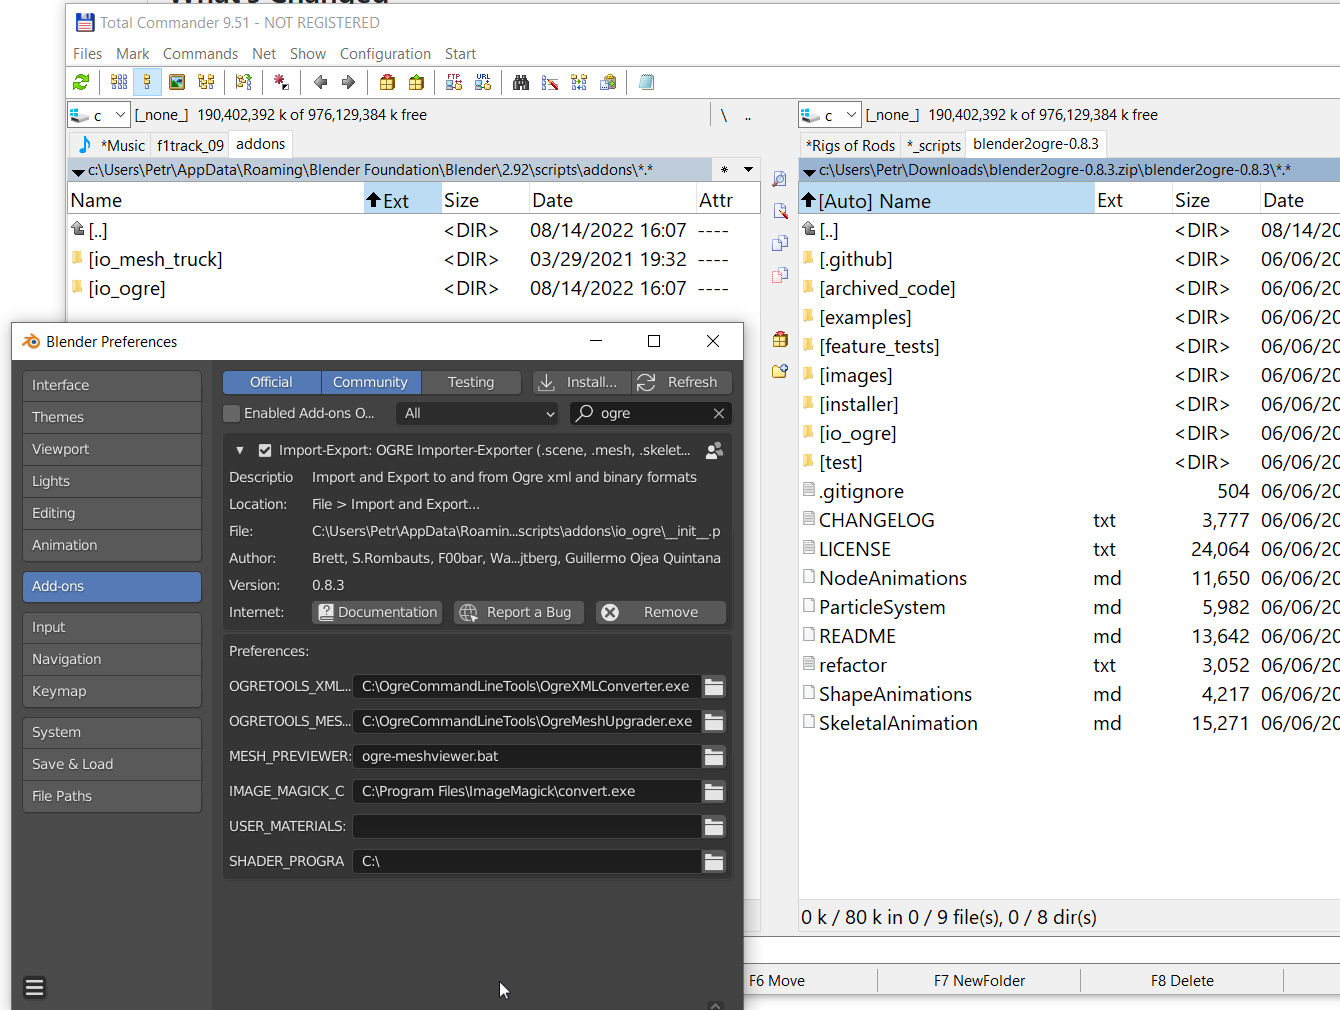
Task: Collapse the OGRE Importer-Exporter add-on details
Action: pyautogui.click(x=240, y=450)
